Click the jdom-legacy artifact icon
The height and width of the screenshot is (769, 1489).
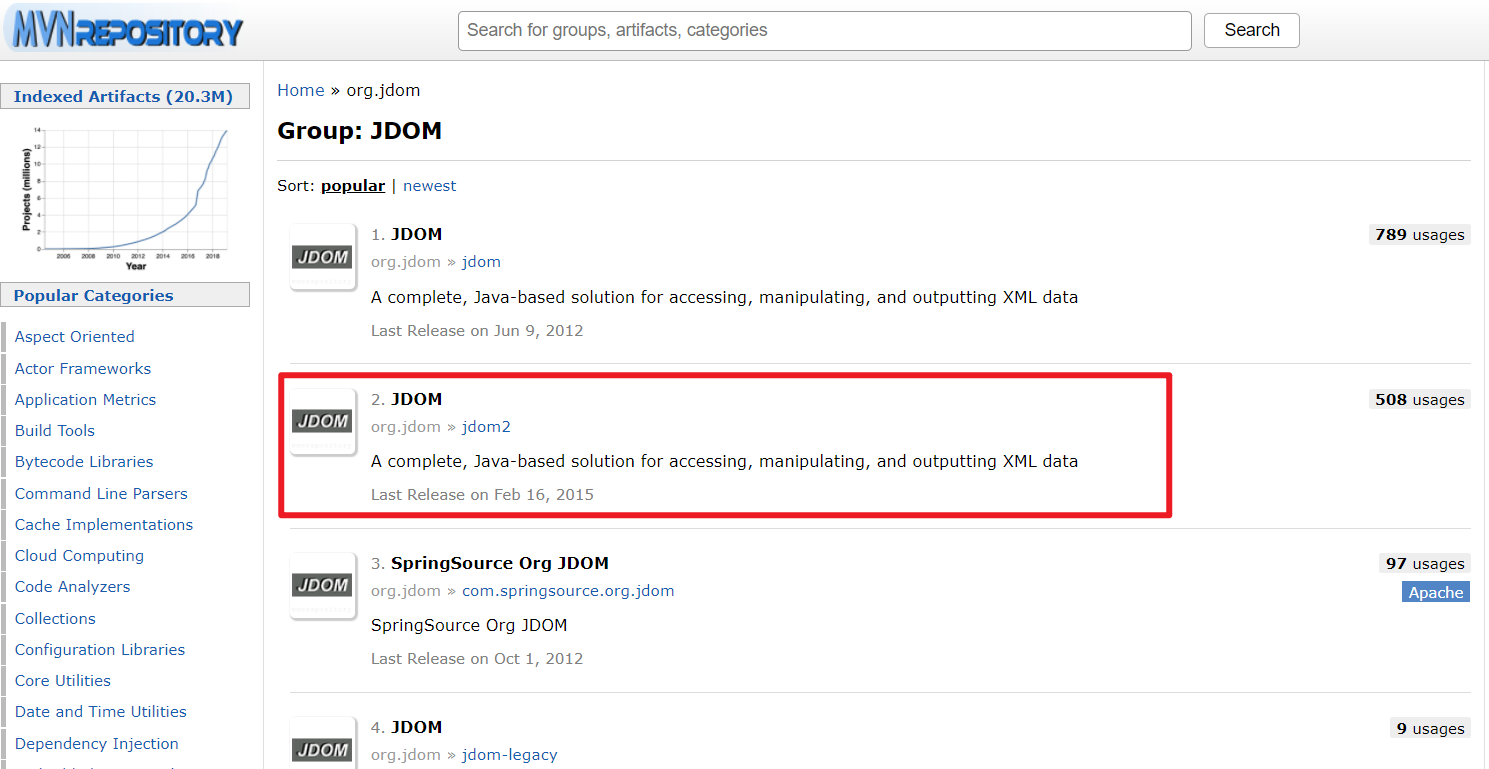point(322,745)
